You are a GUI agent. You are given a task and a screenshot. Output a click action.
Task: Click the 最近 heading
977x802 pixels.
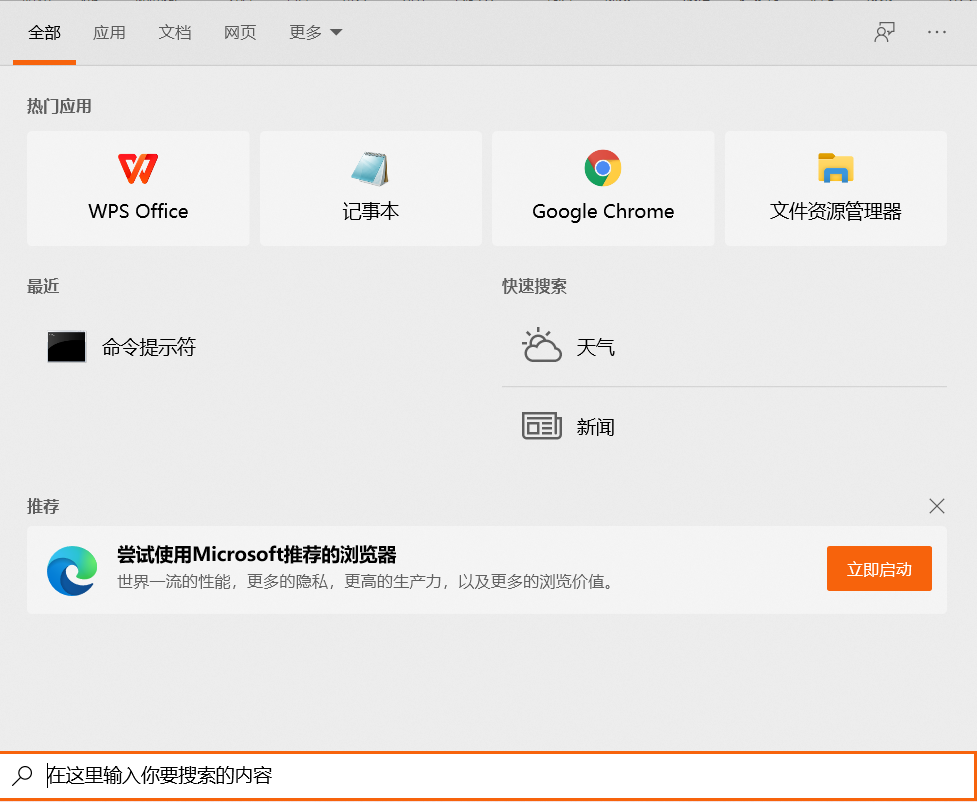coord(43,287)
